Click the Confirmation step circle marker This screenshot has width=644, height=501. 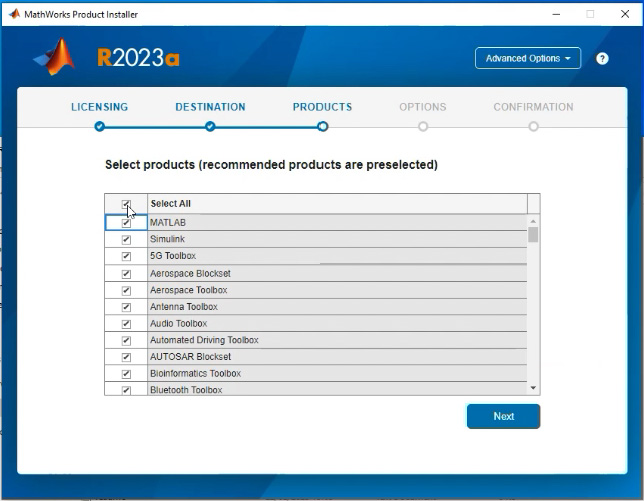533,126
